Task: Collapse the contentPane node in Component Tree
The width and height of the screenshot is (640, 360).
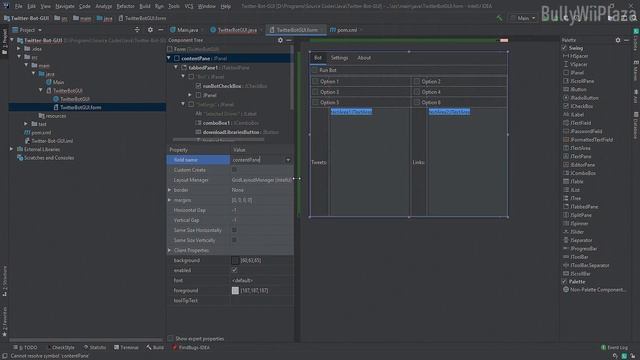Action: click(x=169, y=58)
